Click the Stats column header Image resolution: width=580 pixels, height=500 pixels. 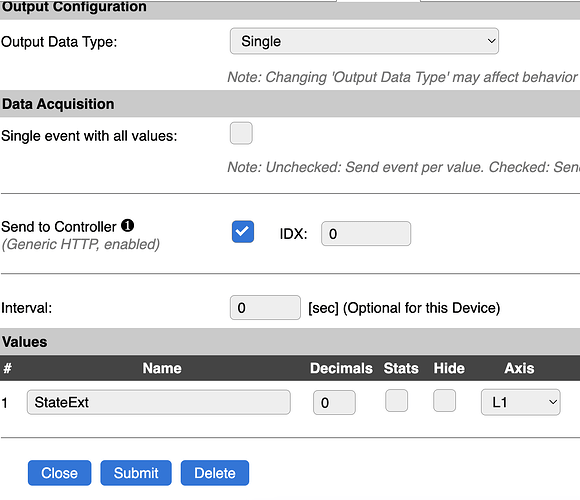click(x=401, y=368)
